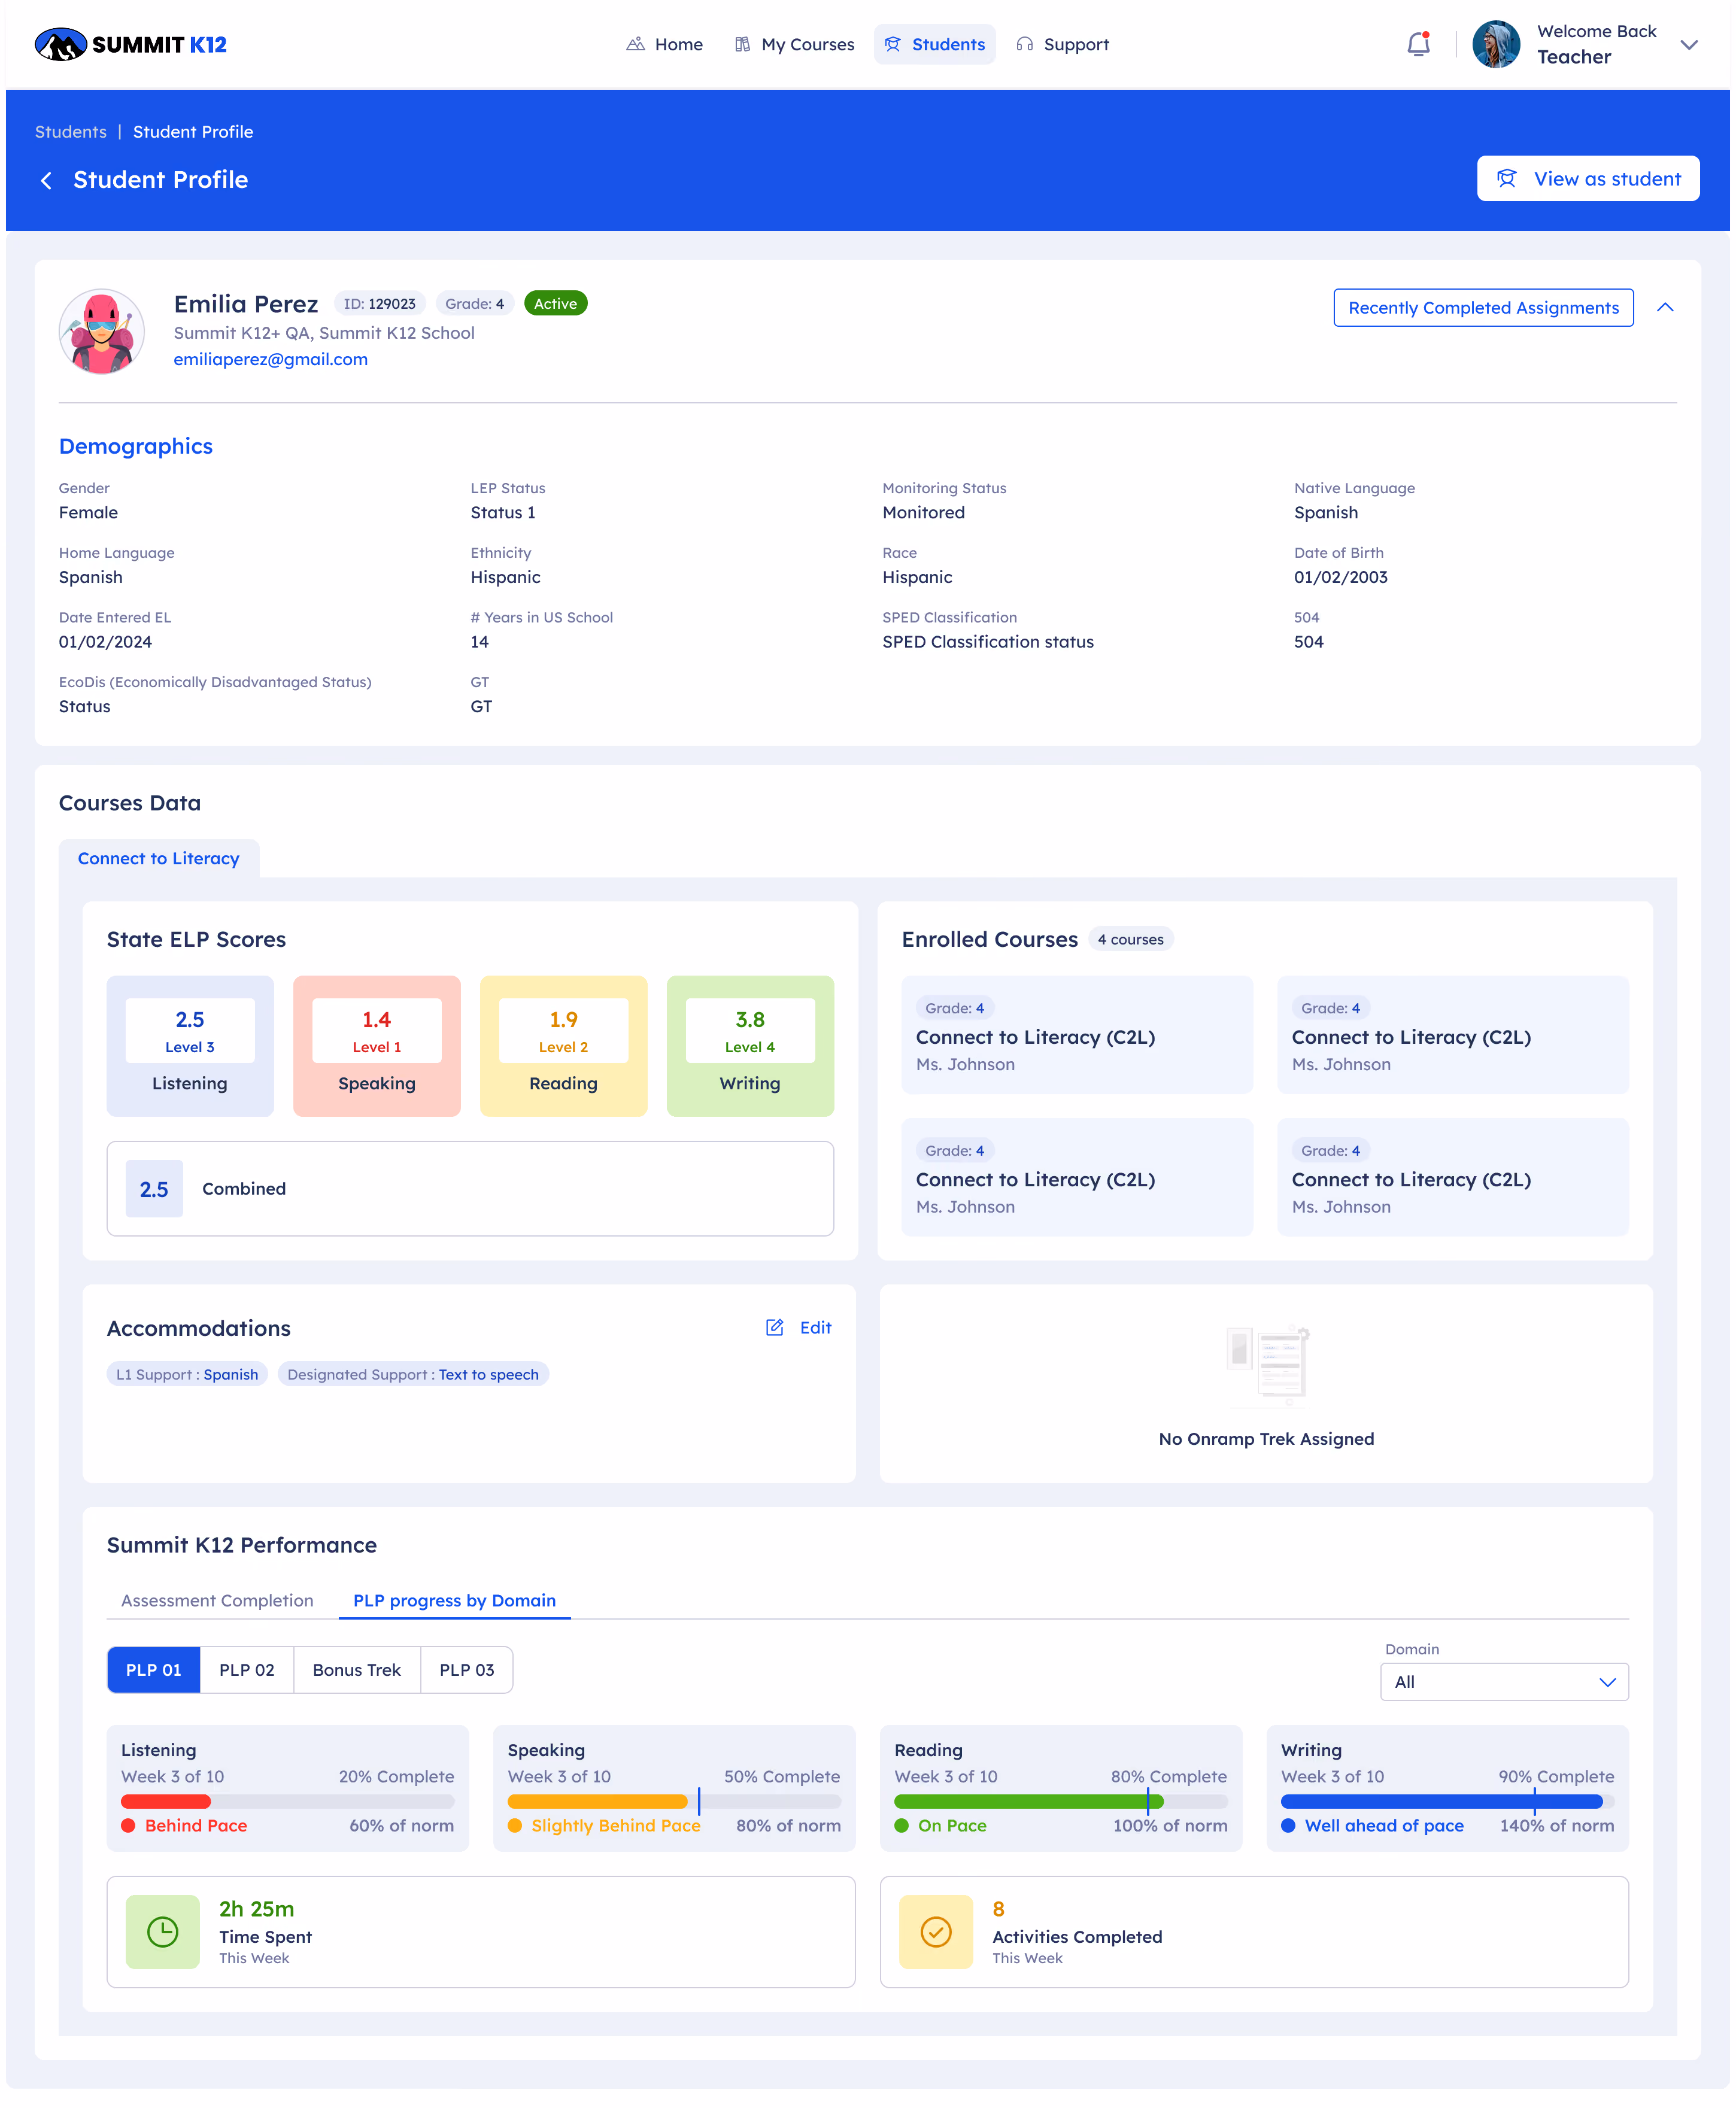Expand the Welcome Back Teacher account menu

pos(1689,44)
